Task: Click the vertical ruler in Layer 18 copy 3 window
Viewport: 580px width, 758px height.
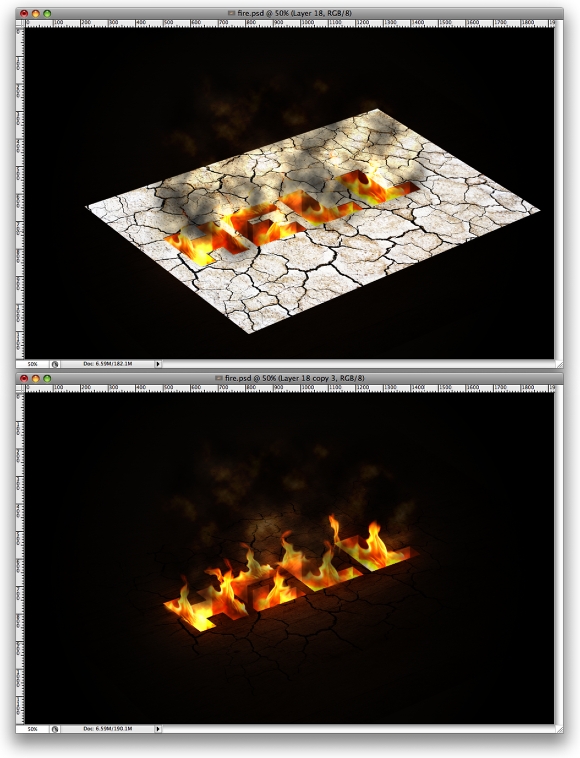Action: coord(20,557)
